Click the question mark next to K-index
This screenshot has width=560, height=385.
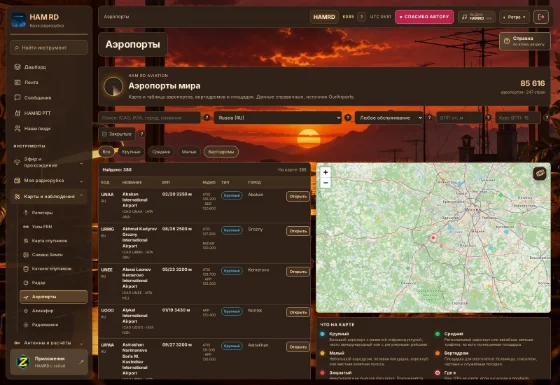pos(361,17)
